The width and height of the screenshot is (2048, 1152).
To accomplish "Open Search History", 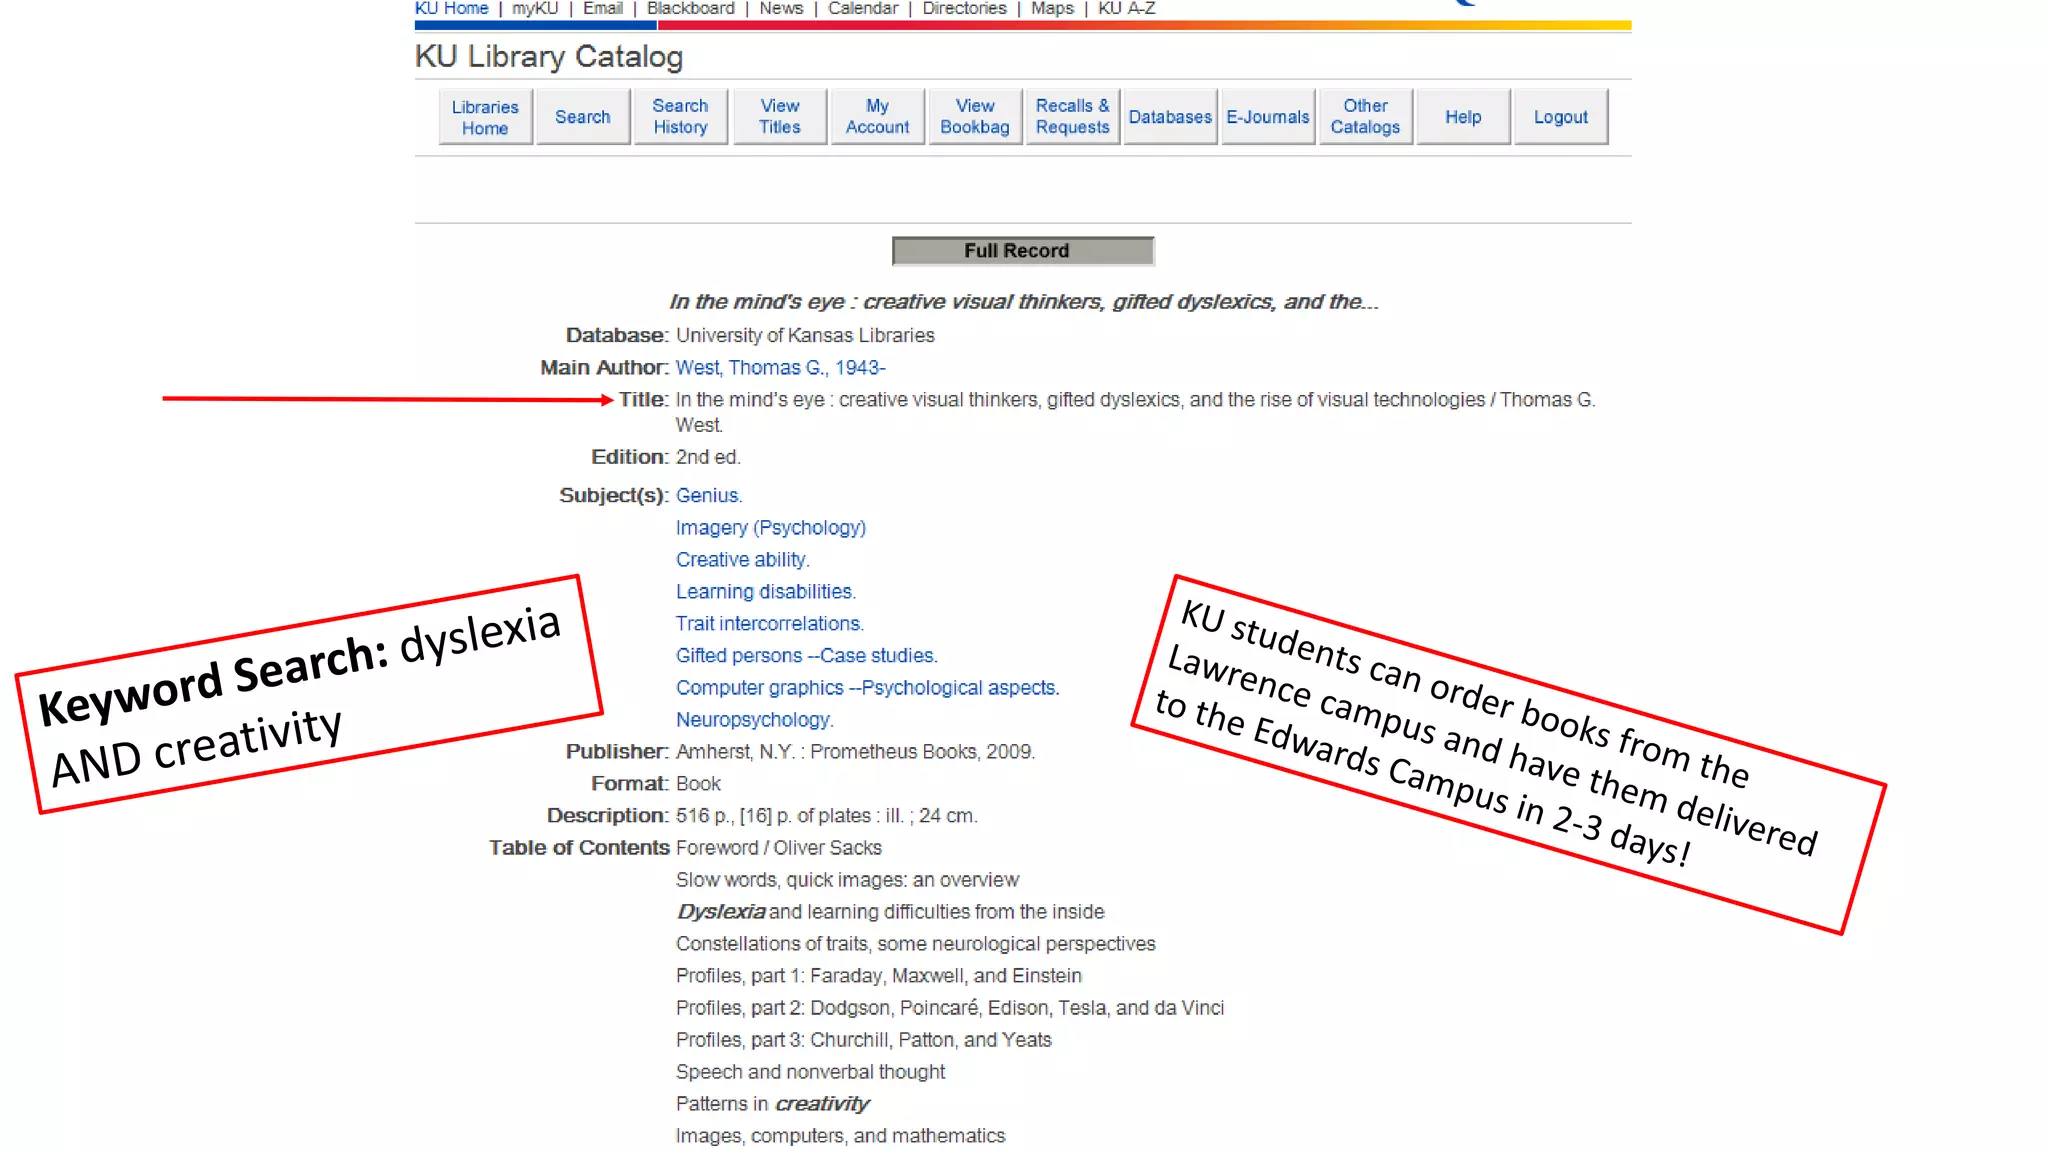I will point(680,117).
